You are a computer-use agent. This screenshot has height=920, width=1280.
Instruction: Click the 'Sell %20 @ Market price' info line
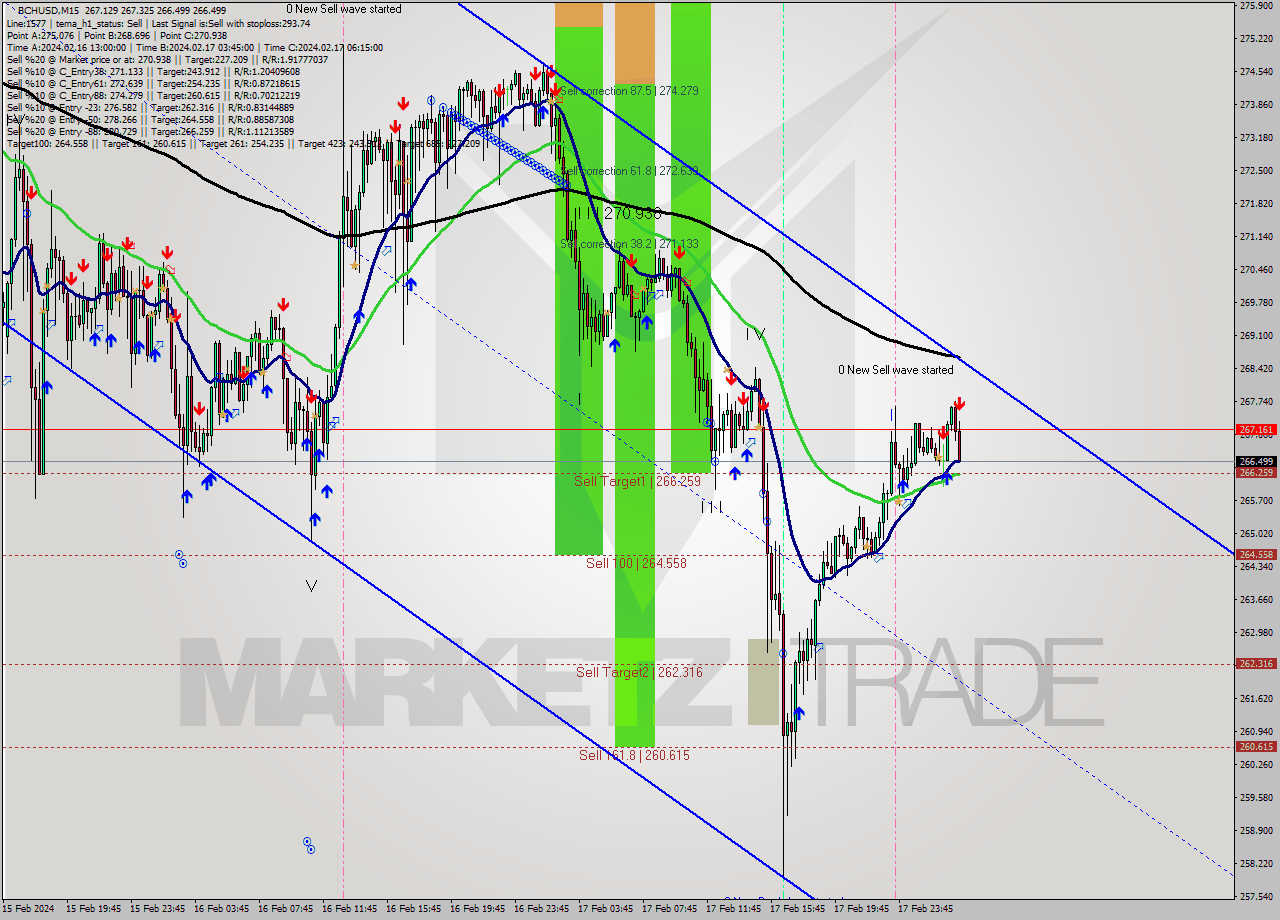pyautogui.click(x=167, y=60)
